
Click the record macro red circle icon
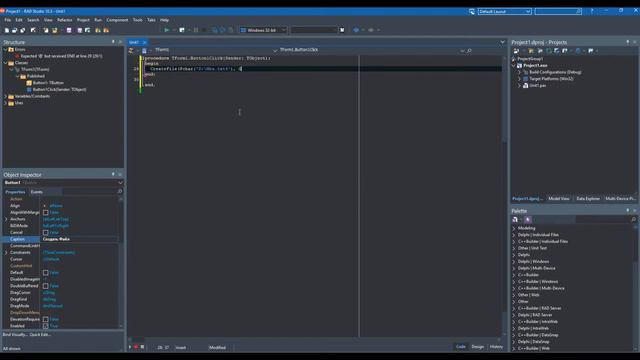136,347
